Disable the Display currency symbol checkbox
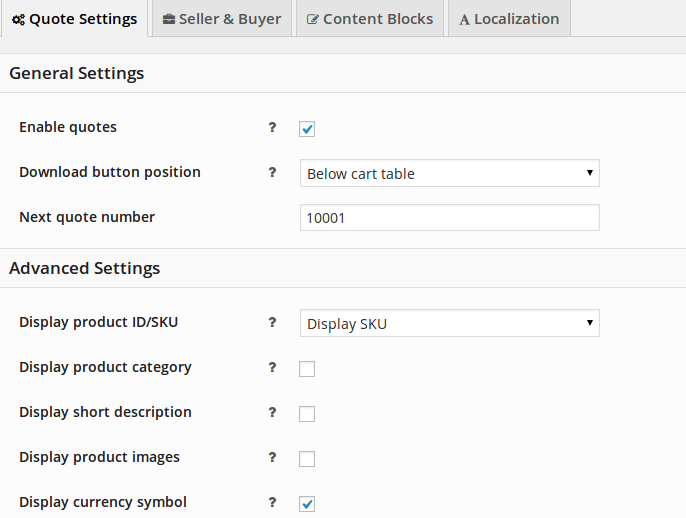 pyautogui.click(x=307, y=504)
